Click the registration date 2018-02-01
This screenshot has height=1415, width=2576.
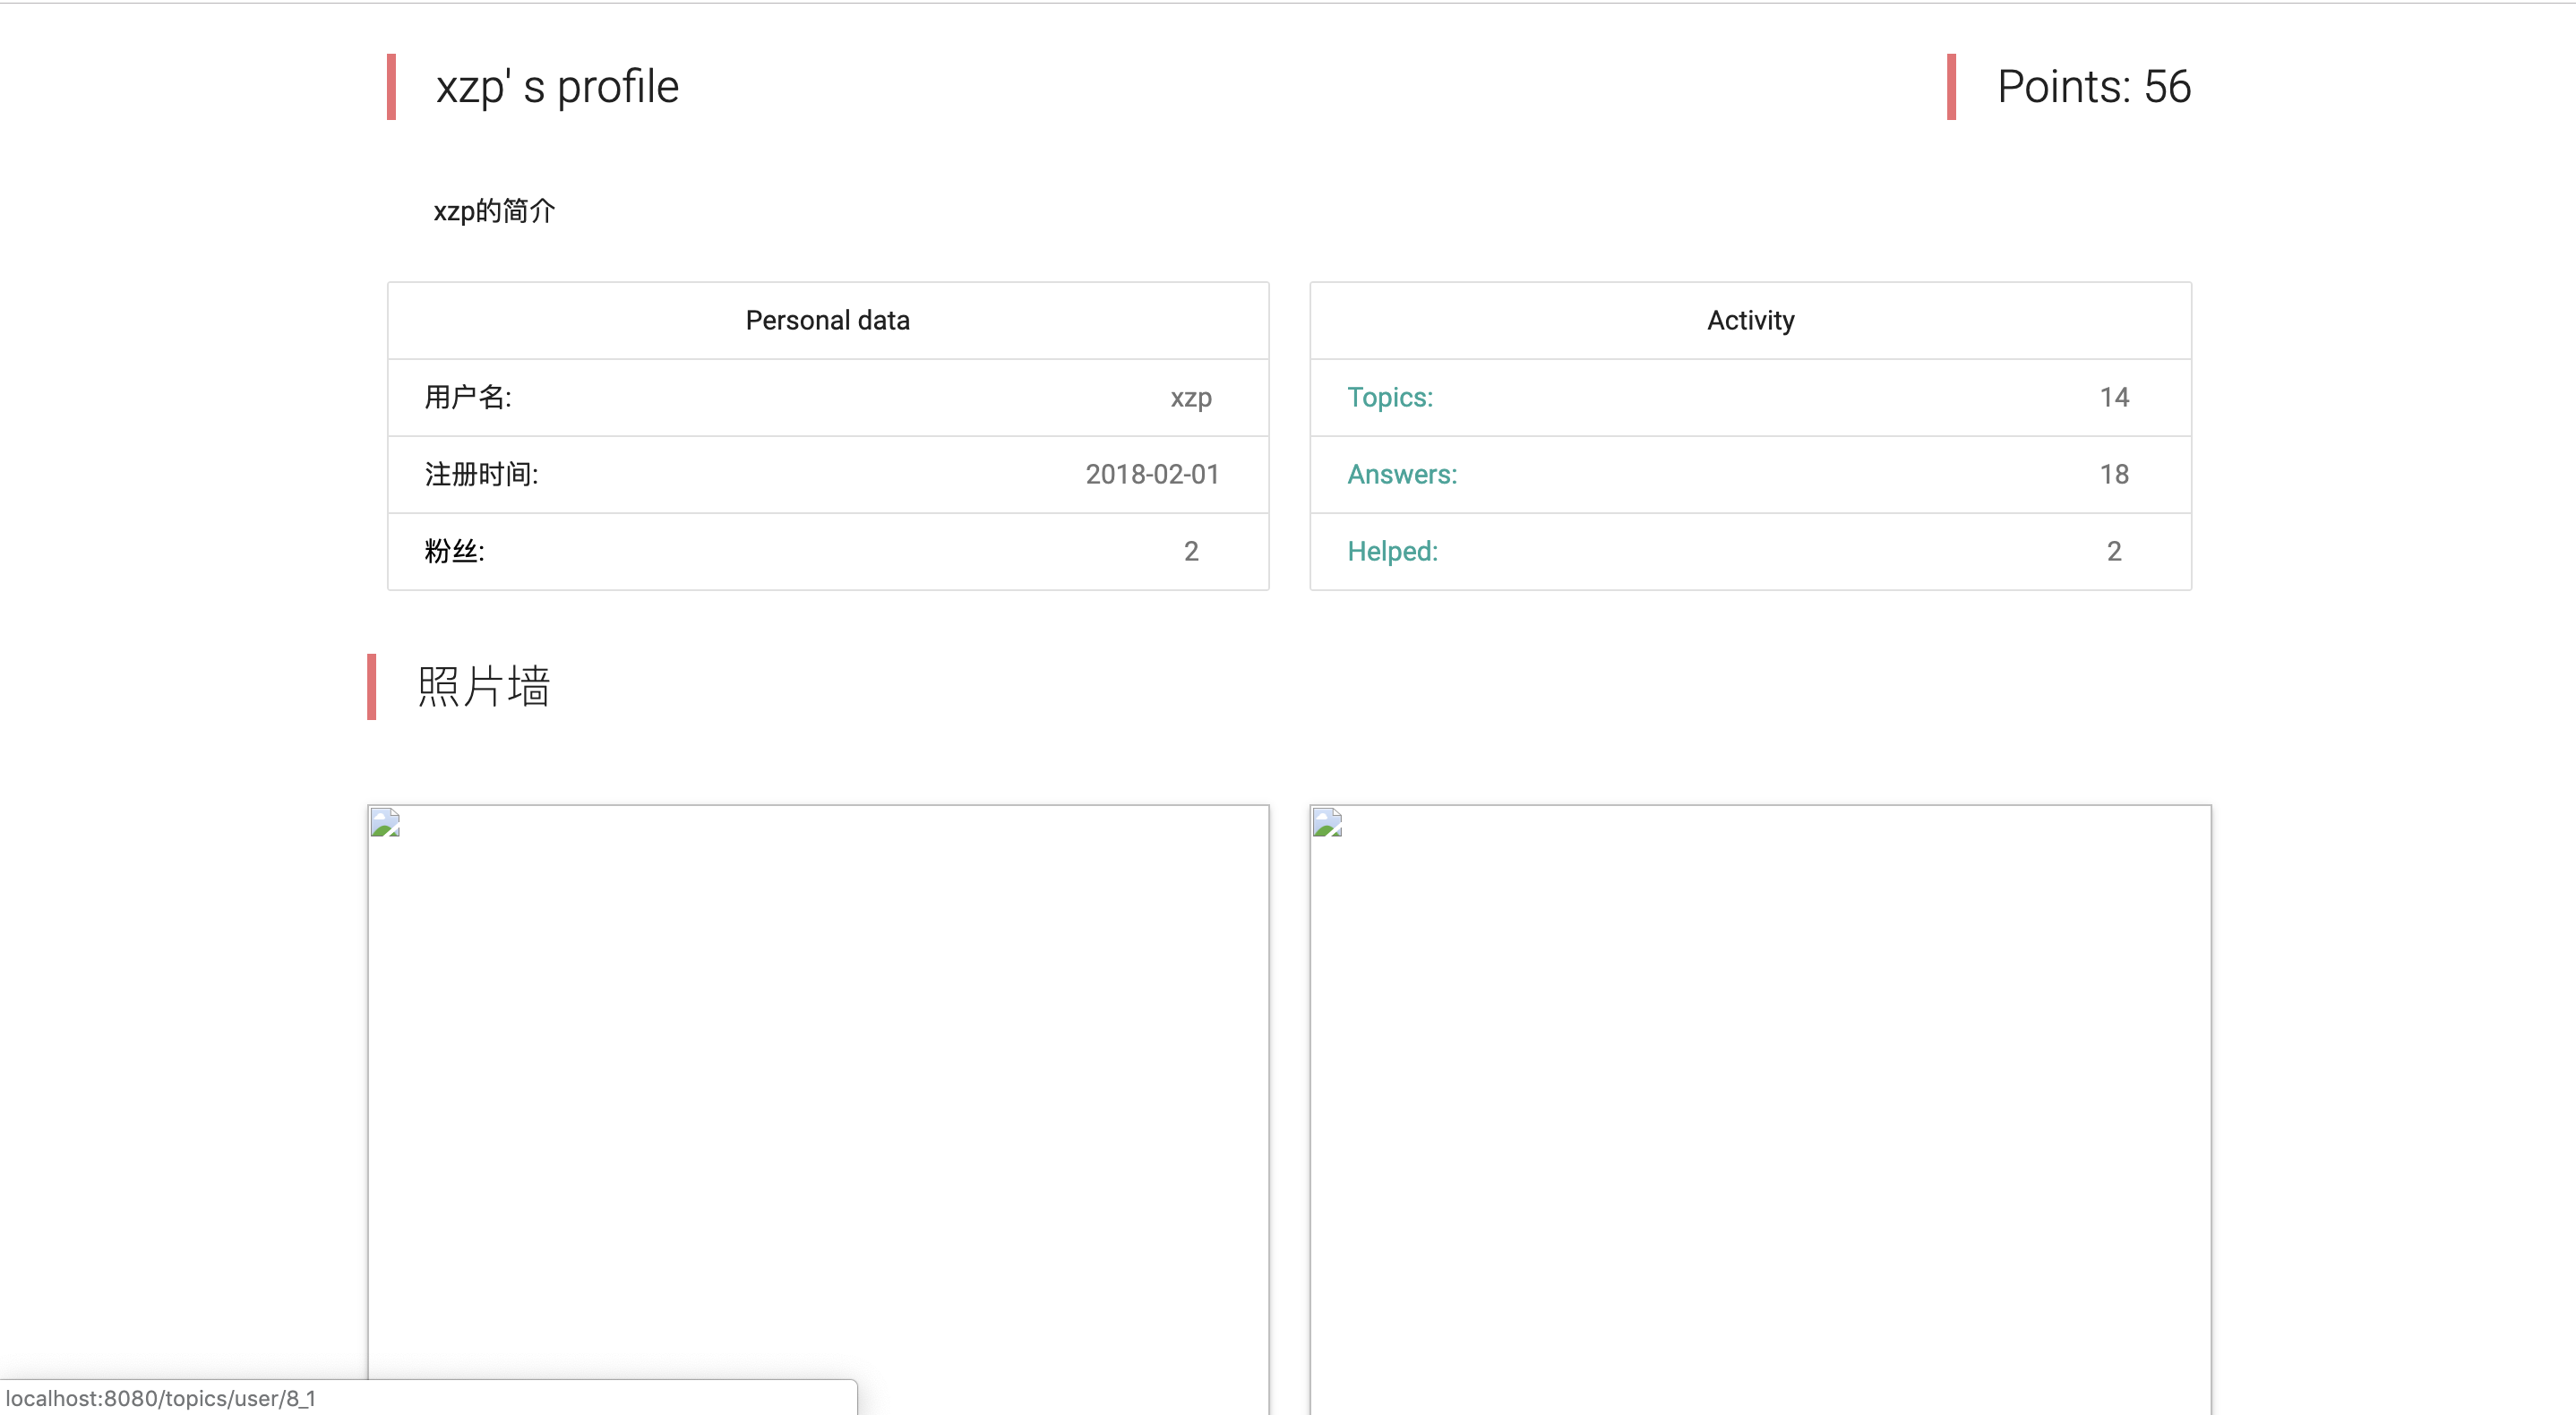pyautogui.click(x=1152, y=475)
